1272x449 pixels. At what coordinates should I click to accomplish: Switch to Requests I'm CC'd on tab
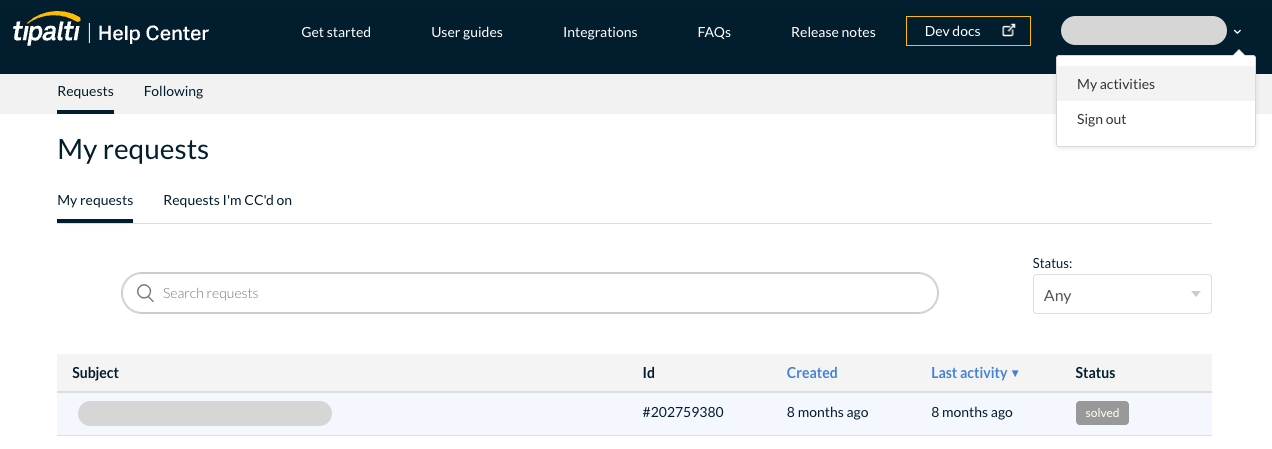pyautogui.click(x=227, y=200)
